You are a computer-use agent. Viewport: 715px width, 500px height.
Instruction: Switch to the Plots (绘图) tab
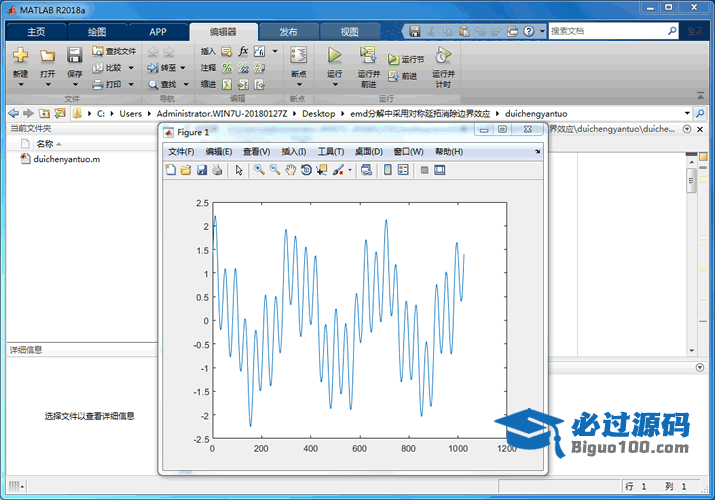(97, 32)
